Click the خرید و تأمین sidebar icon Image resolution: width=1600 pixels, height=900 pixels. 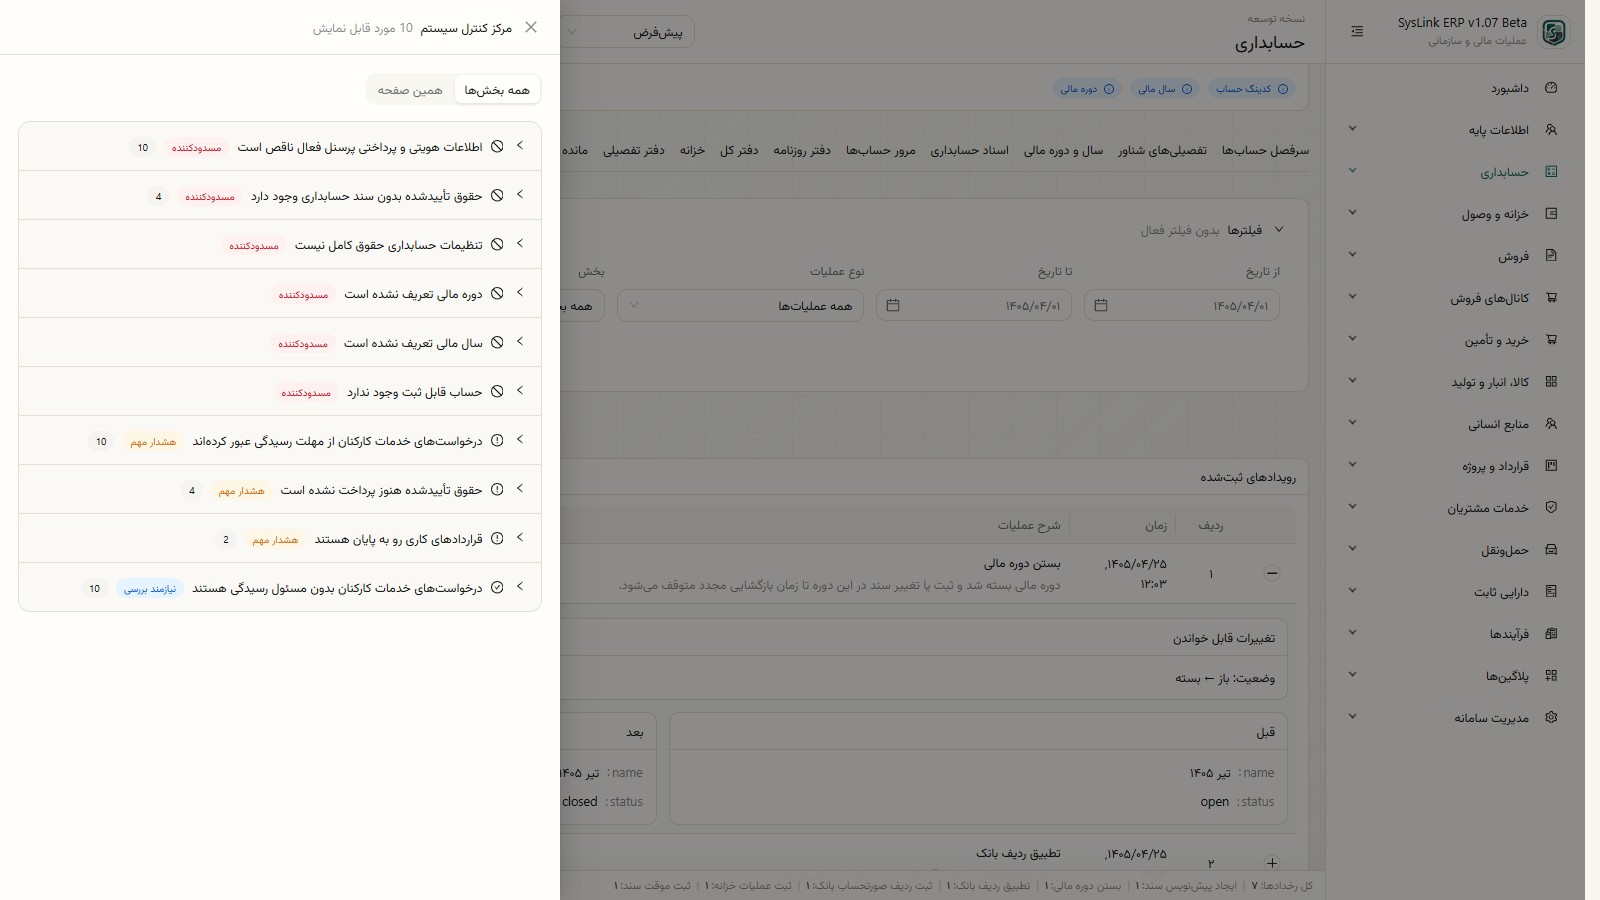click(1551, 340)
